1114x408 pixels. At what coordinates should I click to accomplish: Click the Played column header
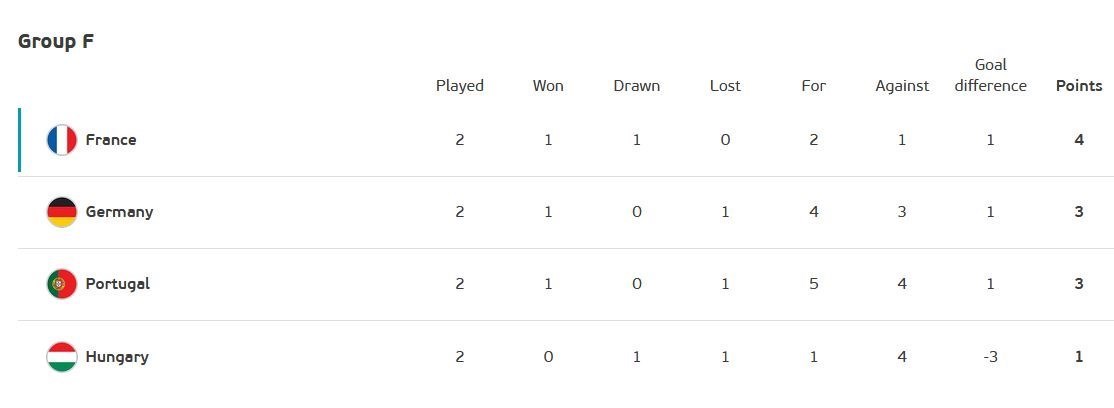(460, 86)
